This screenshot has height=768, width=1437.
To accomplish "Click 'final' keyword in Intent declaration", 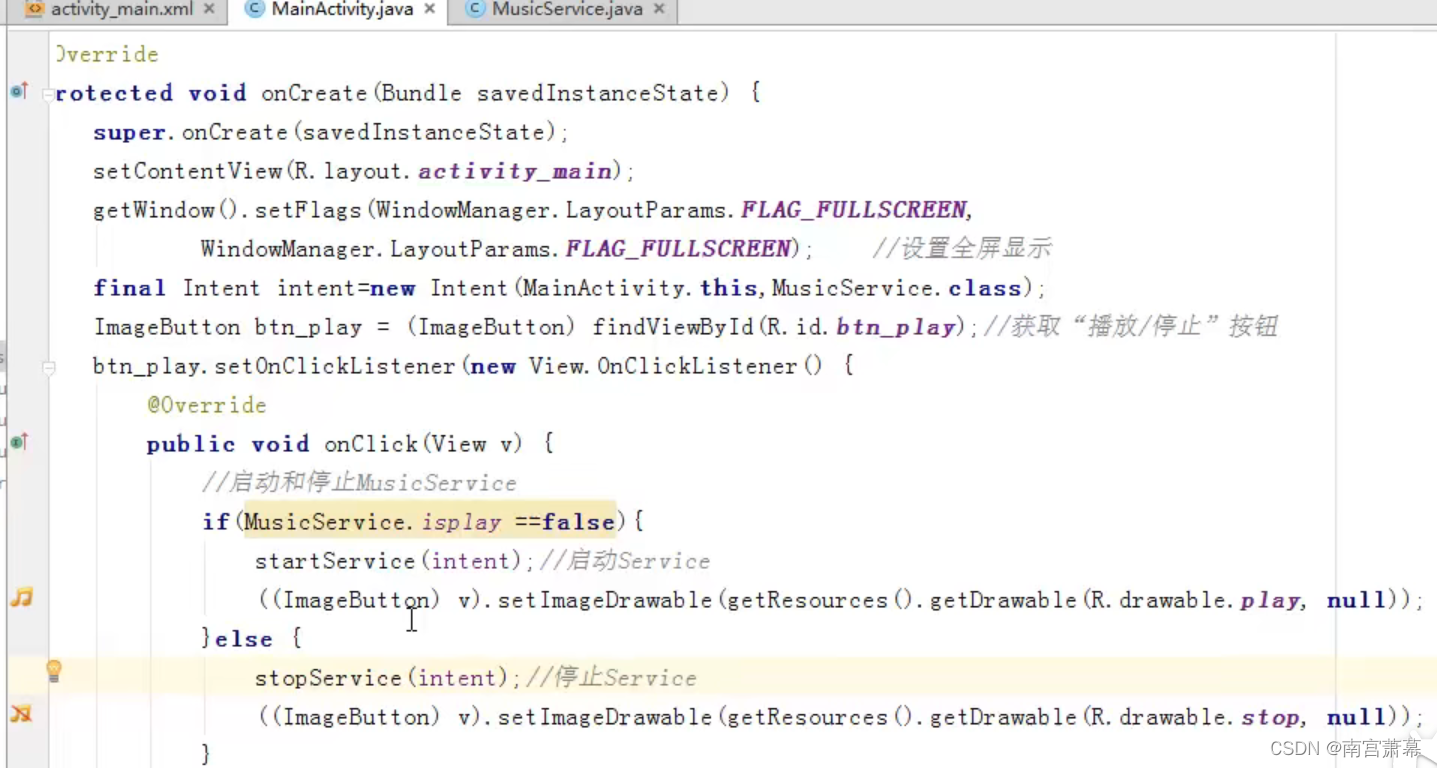I will [x=129, y=288].
